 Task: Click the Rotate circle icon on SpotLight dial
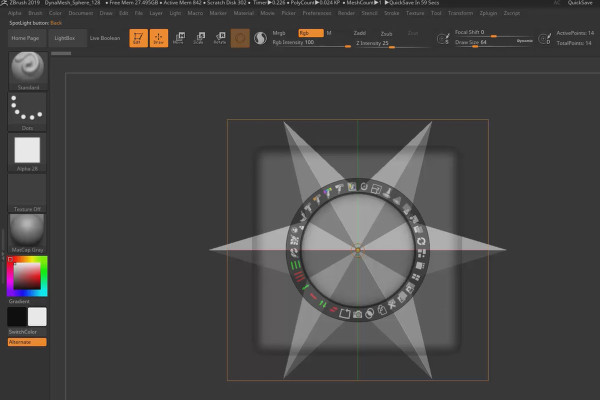pyautogui.click(x=364, y=187)
